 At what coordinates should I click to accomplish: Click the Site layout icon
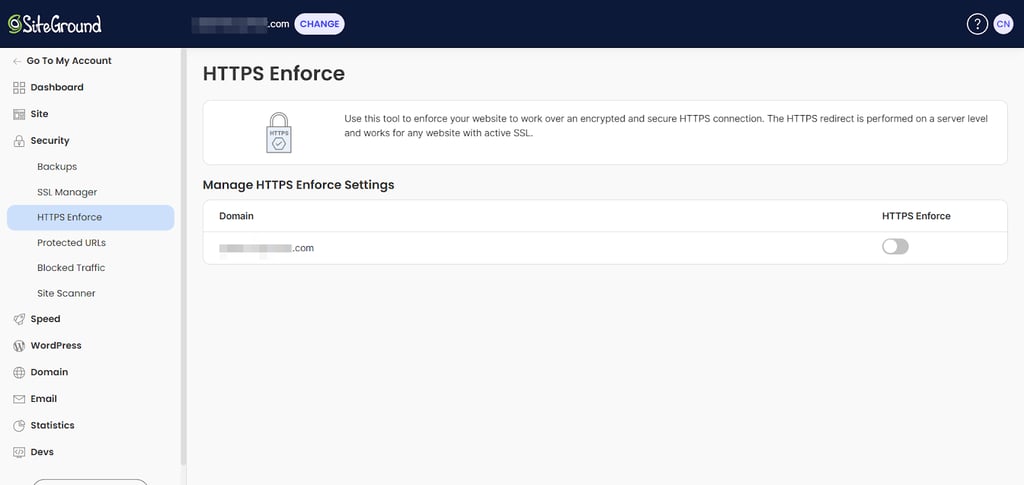[x=19, y=114]
